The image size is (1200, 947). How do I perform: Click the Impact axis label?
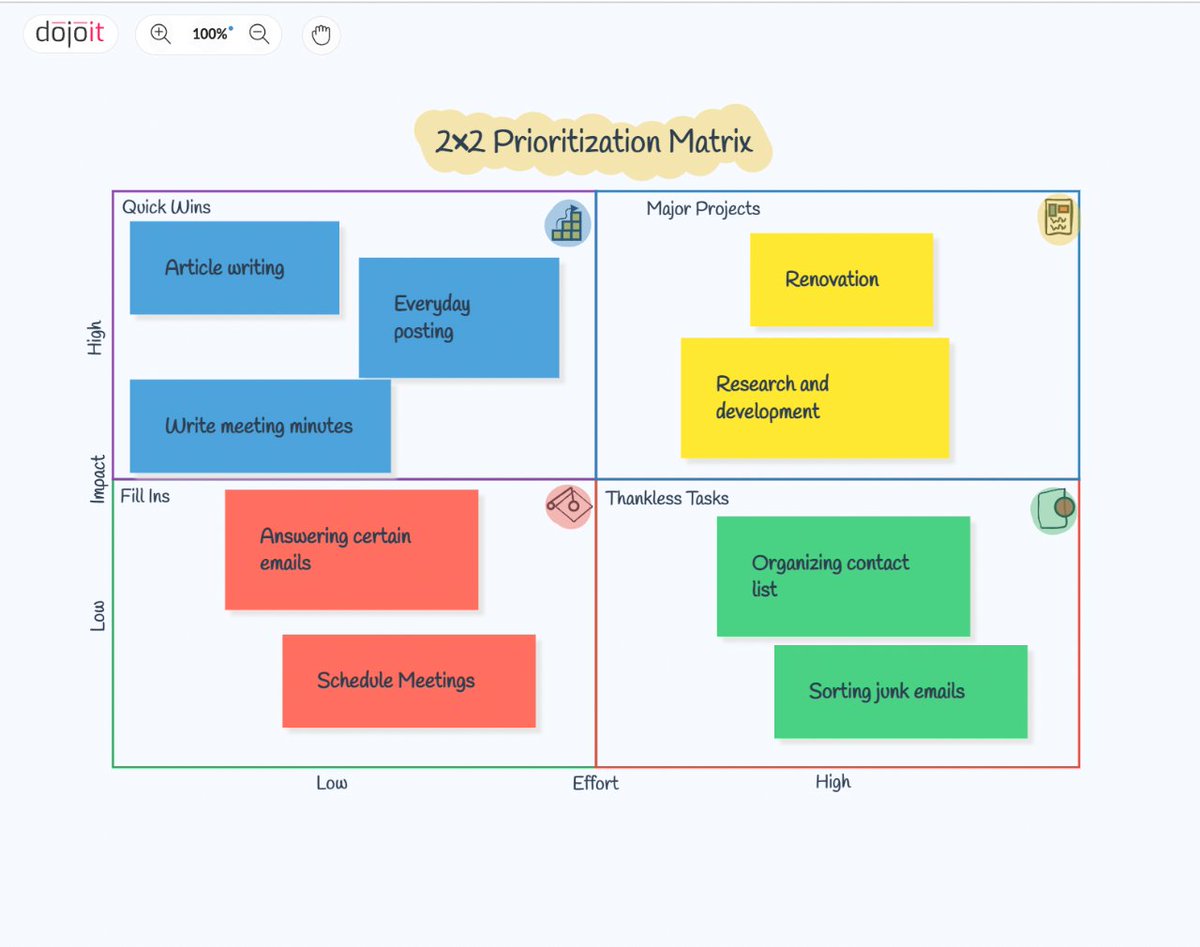[98, 479]
